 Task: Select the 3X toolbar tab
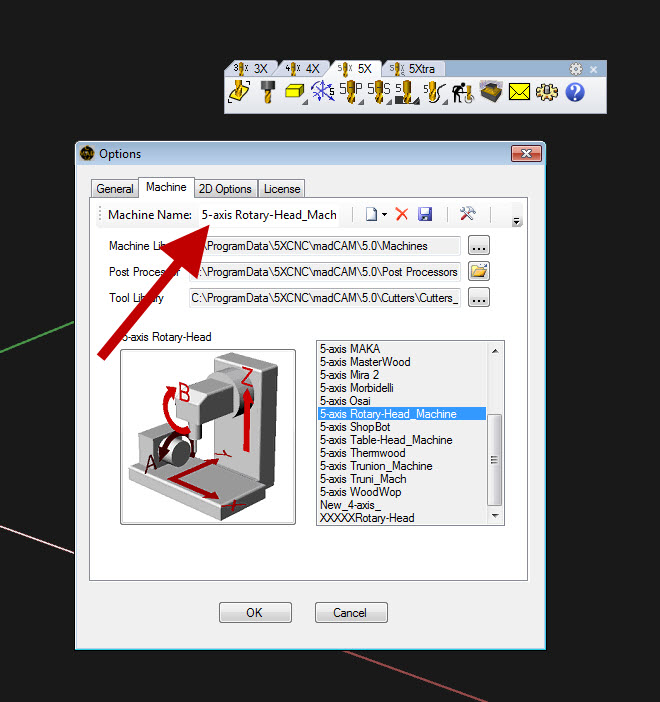tap(252, 69)
